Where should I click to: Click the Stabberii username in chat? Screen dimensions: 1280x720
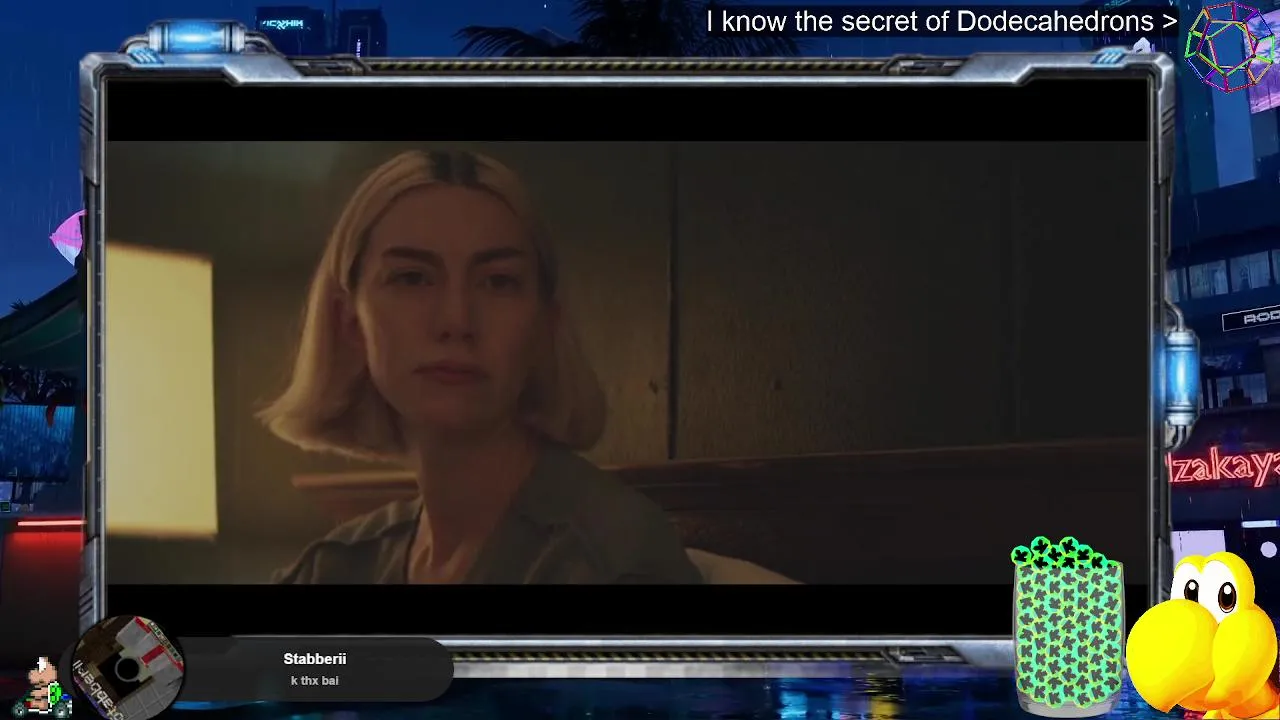tap(314, 659)
